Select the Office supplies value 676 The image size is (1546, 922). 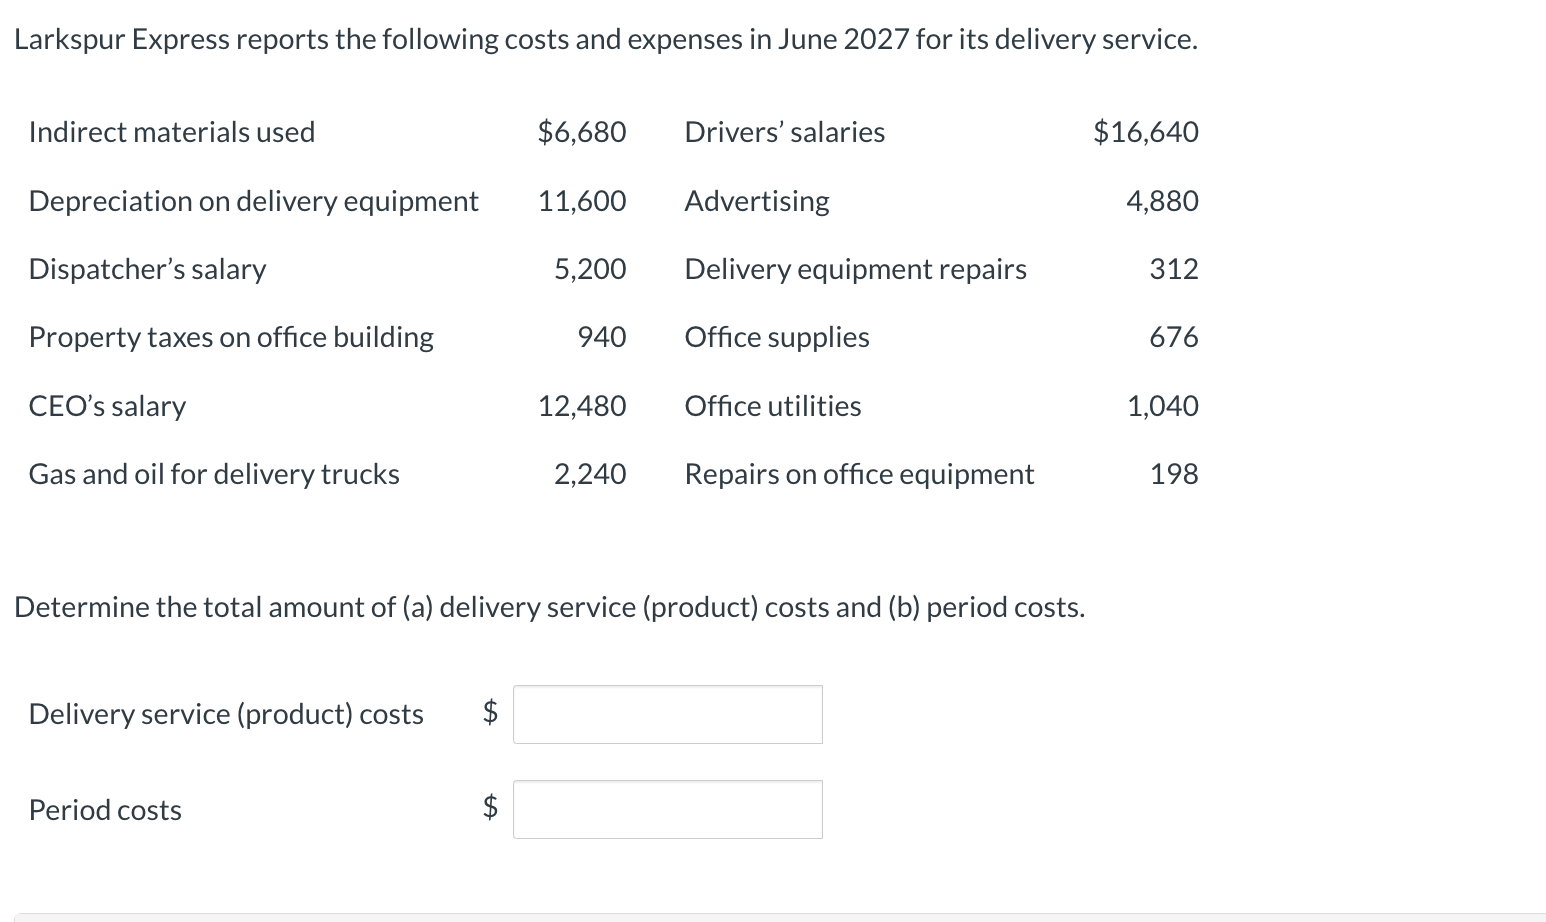coord(1173,337)
